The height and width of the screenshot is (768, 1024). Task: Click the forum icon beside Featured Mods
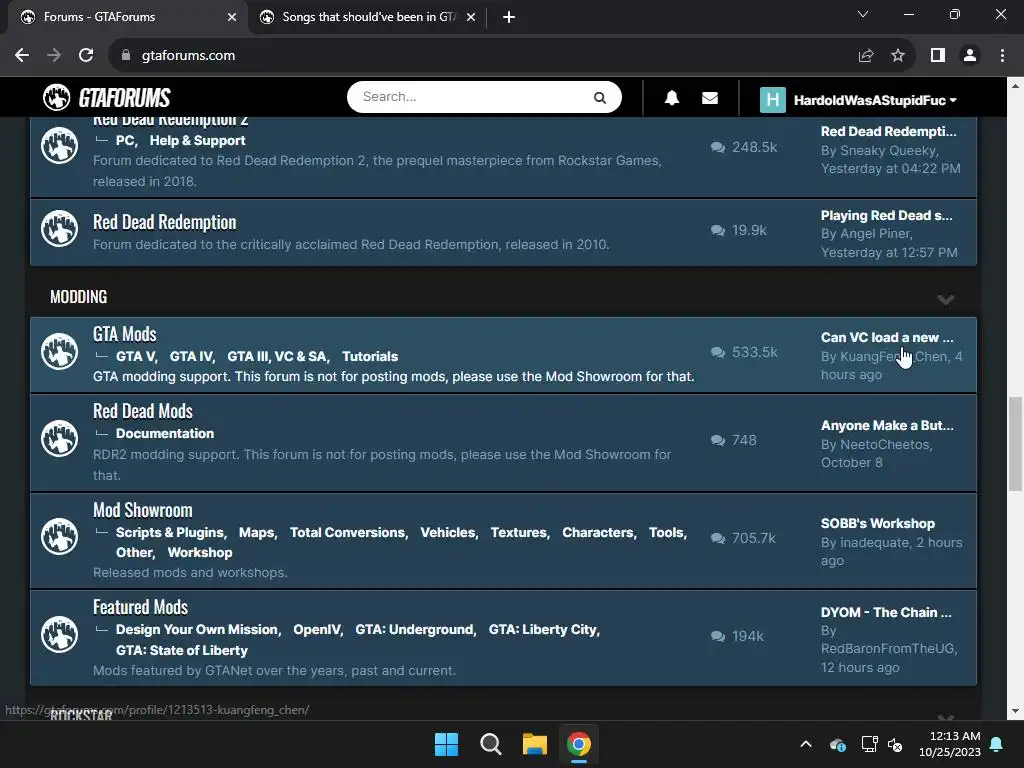pyautogui.click(x=59, y=634)
